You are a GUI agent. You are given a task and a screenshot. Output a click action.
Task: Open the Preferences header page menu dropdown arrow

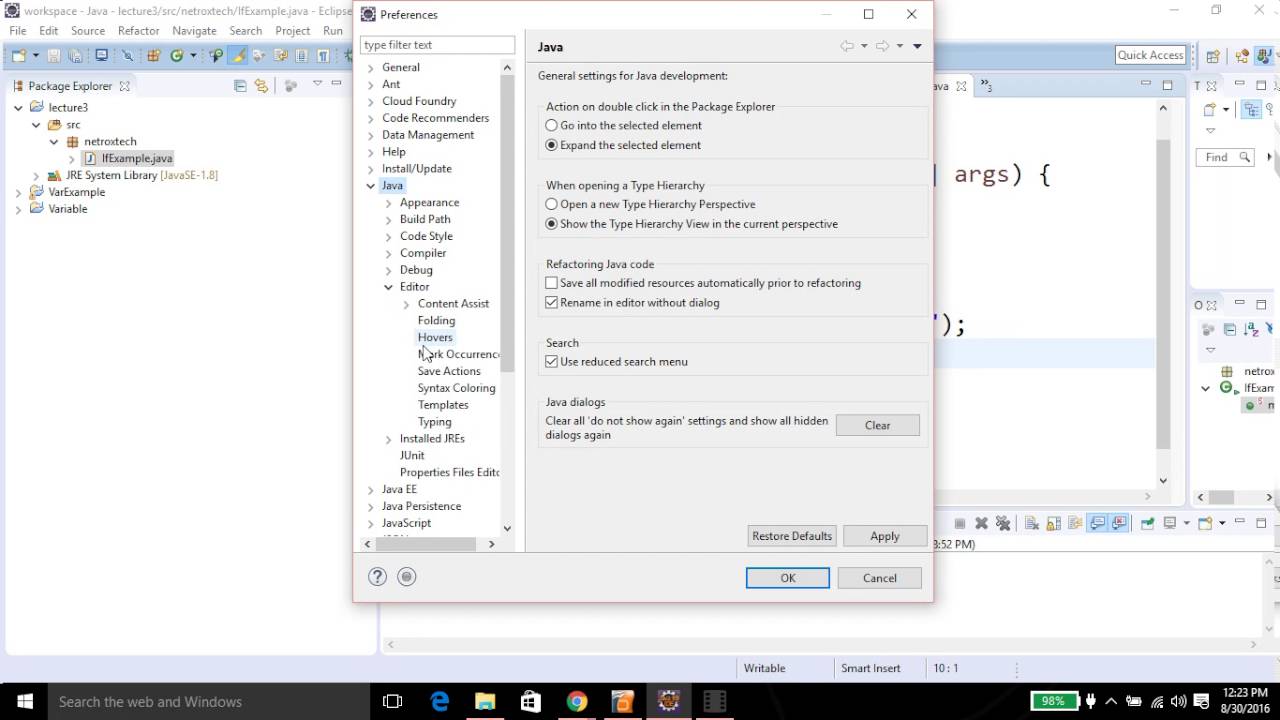[x=917, y=46]
